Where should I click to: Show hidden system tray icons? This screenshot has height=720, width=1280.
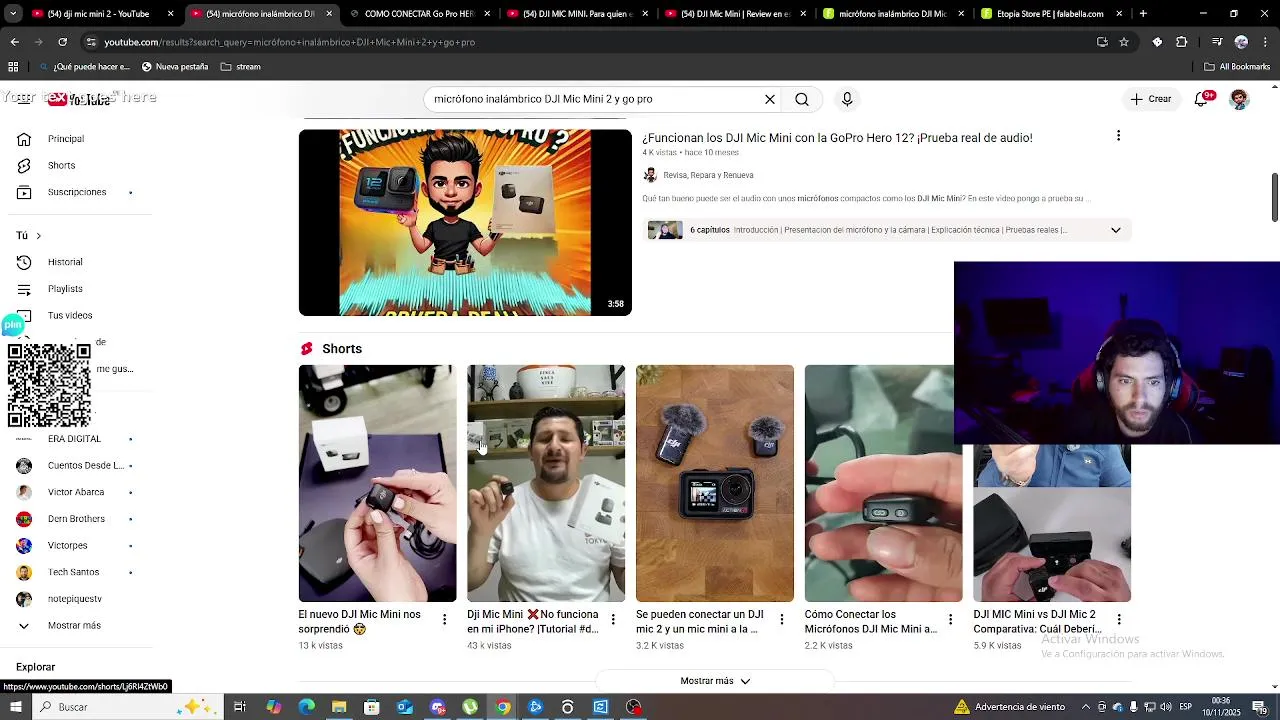[1085, 707]
